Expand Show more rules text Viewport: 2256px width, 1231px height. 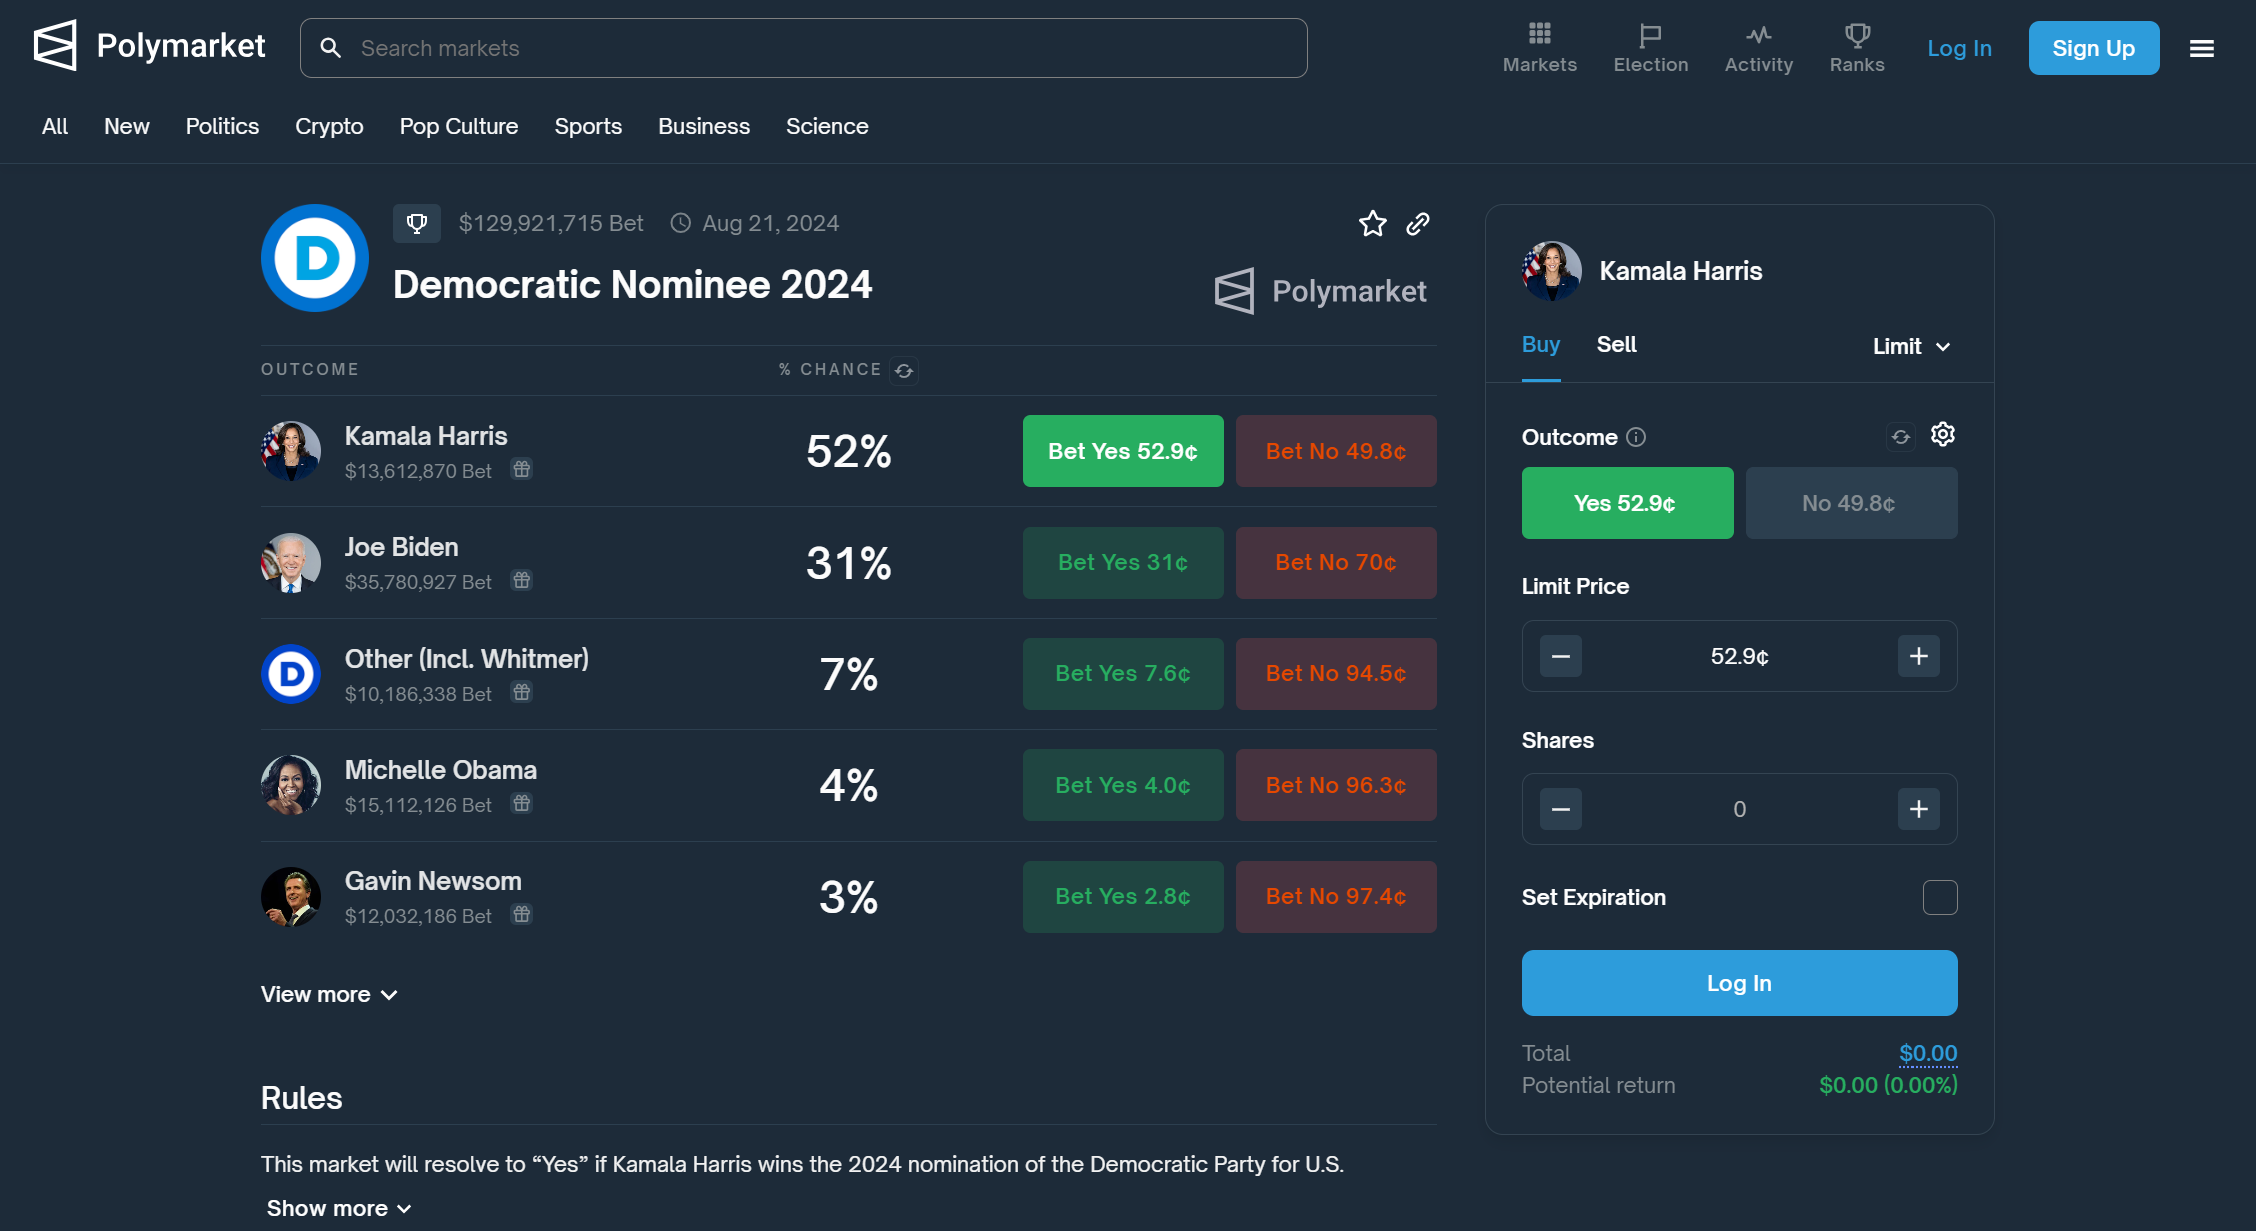(x=338, y=1208)
